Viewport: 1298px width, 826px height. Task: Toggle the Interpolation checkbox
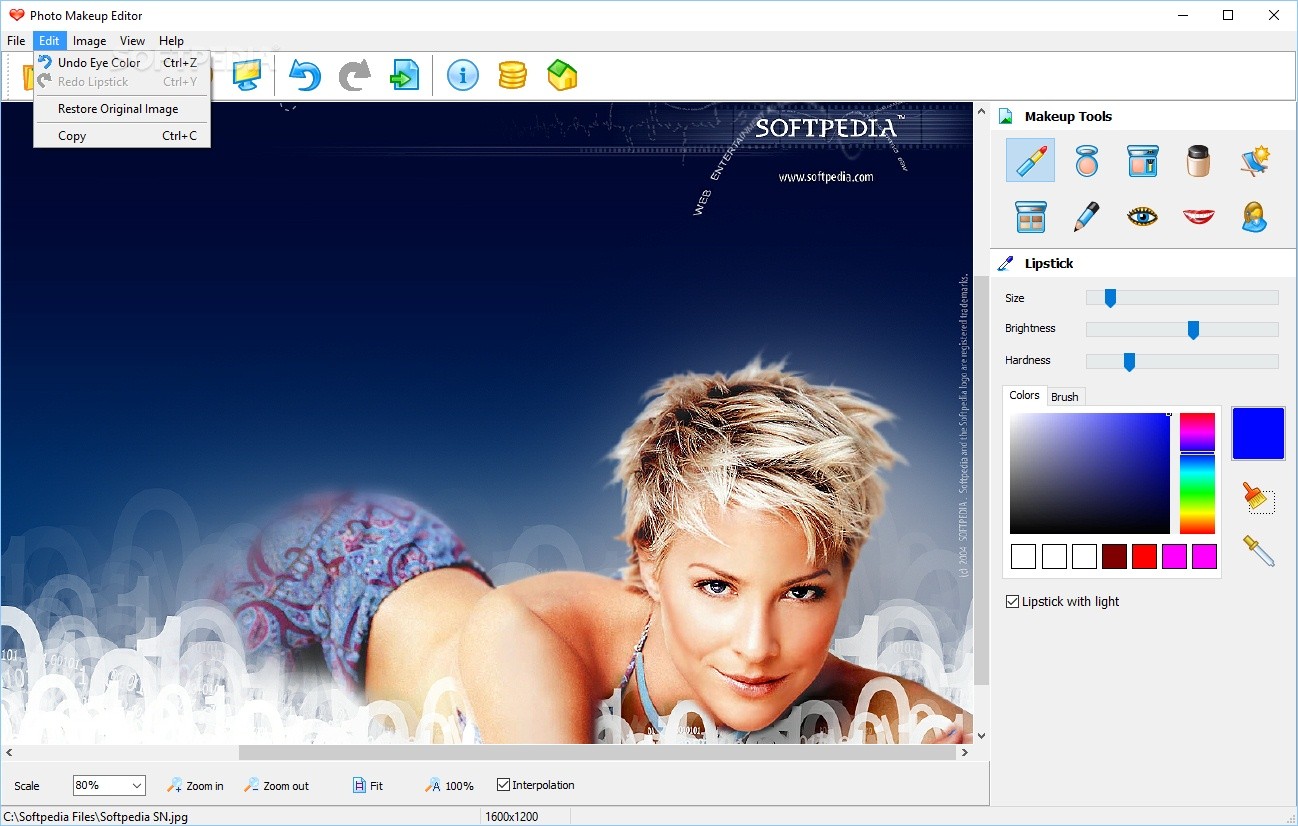[x=503, y=785]
